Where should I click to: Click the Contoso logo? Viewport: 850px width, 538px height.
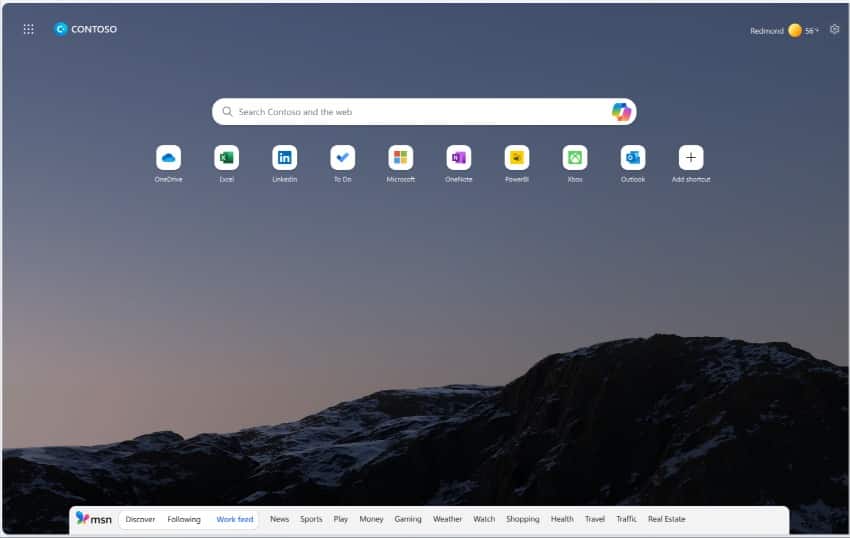[x=86, y=29]
